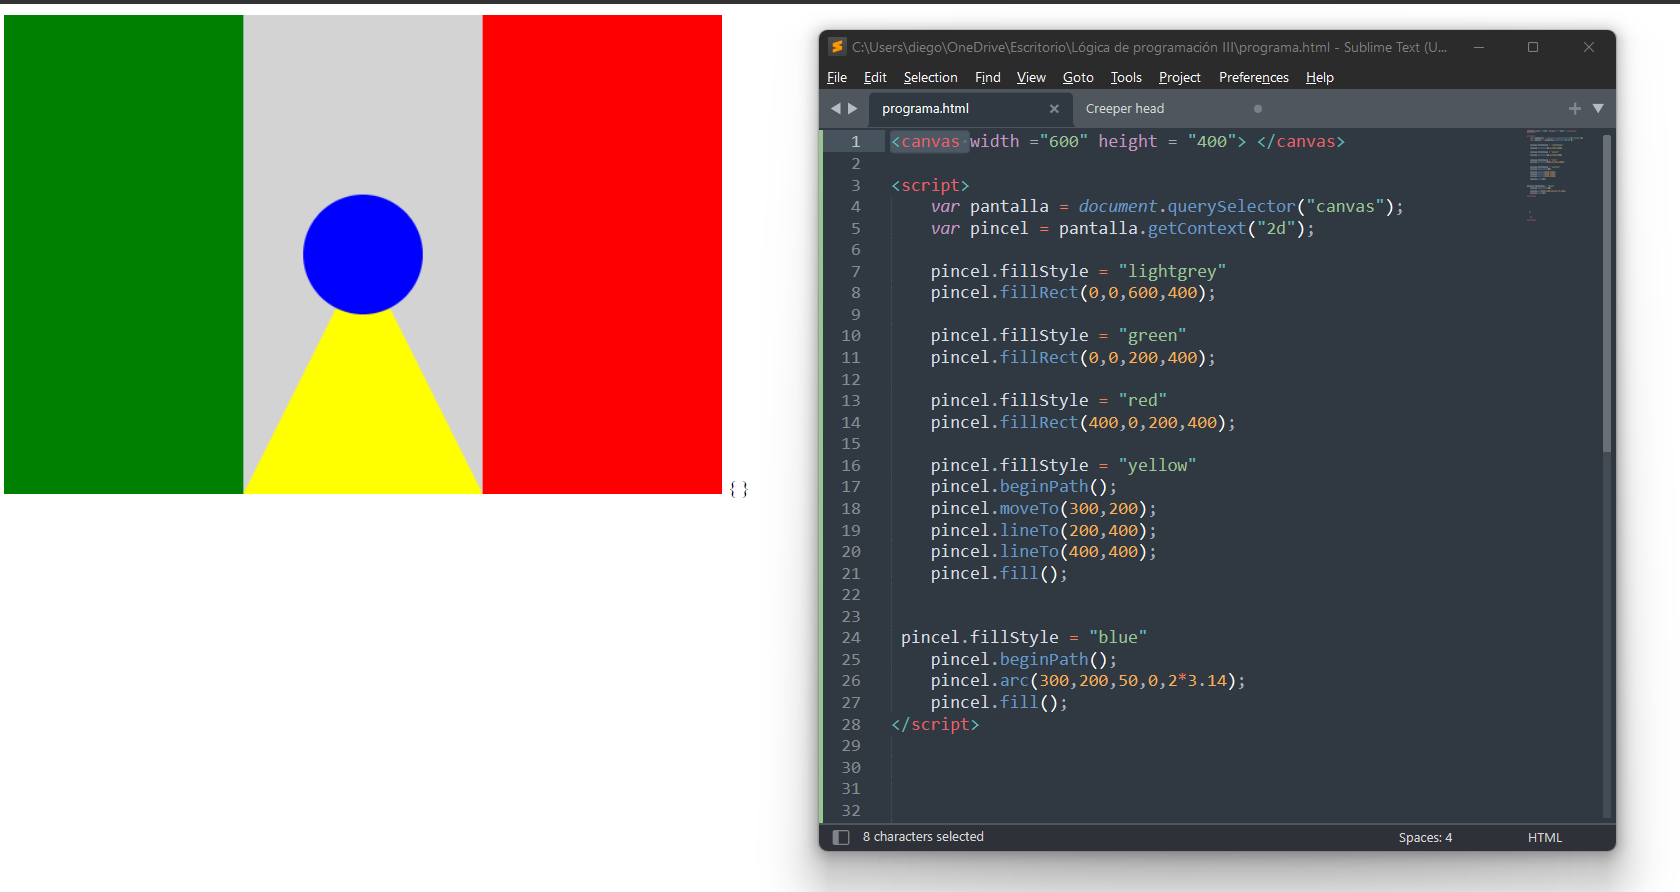Open the Goto menu
This screenshot has height=892, width=1680.
tap(1078, 77)
